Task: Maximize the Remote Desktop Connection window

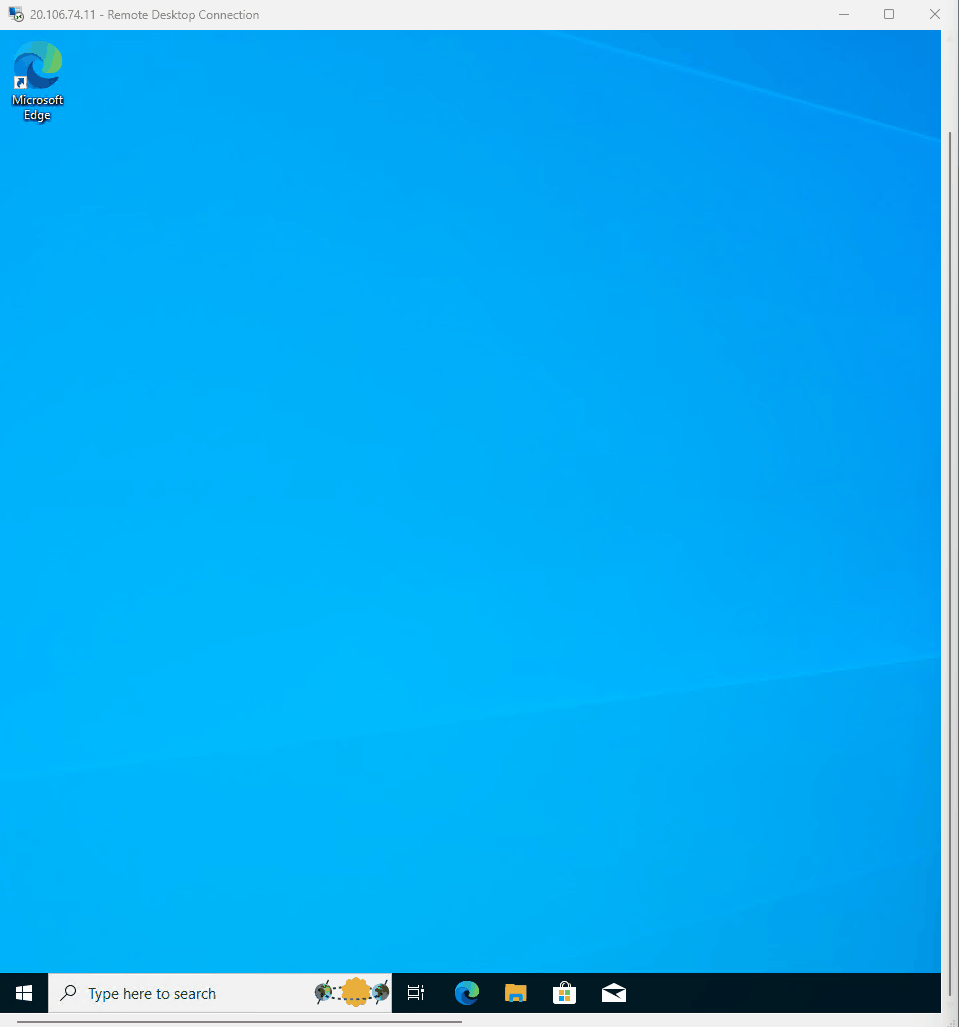Action: click(889, 14)
